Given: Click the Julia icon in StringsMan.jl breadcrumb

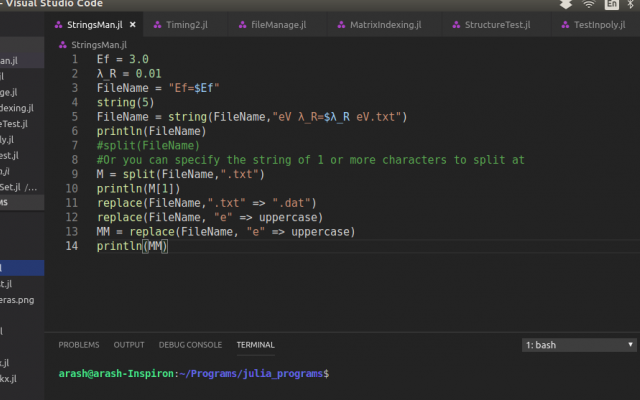Looking at the screenshot, I should tap(62, 45).
